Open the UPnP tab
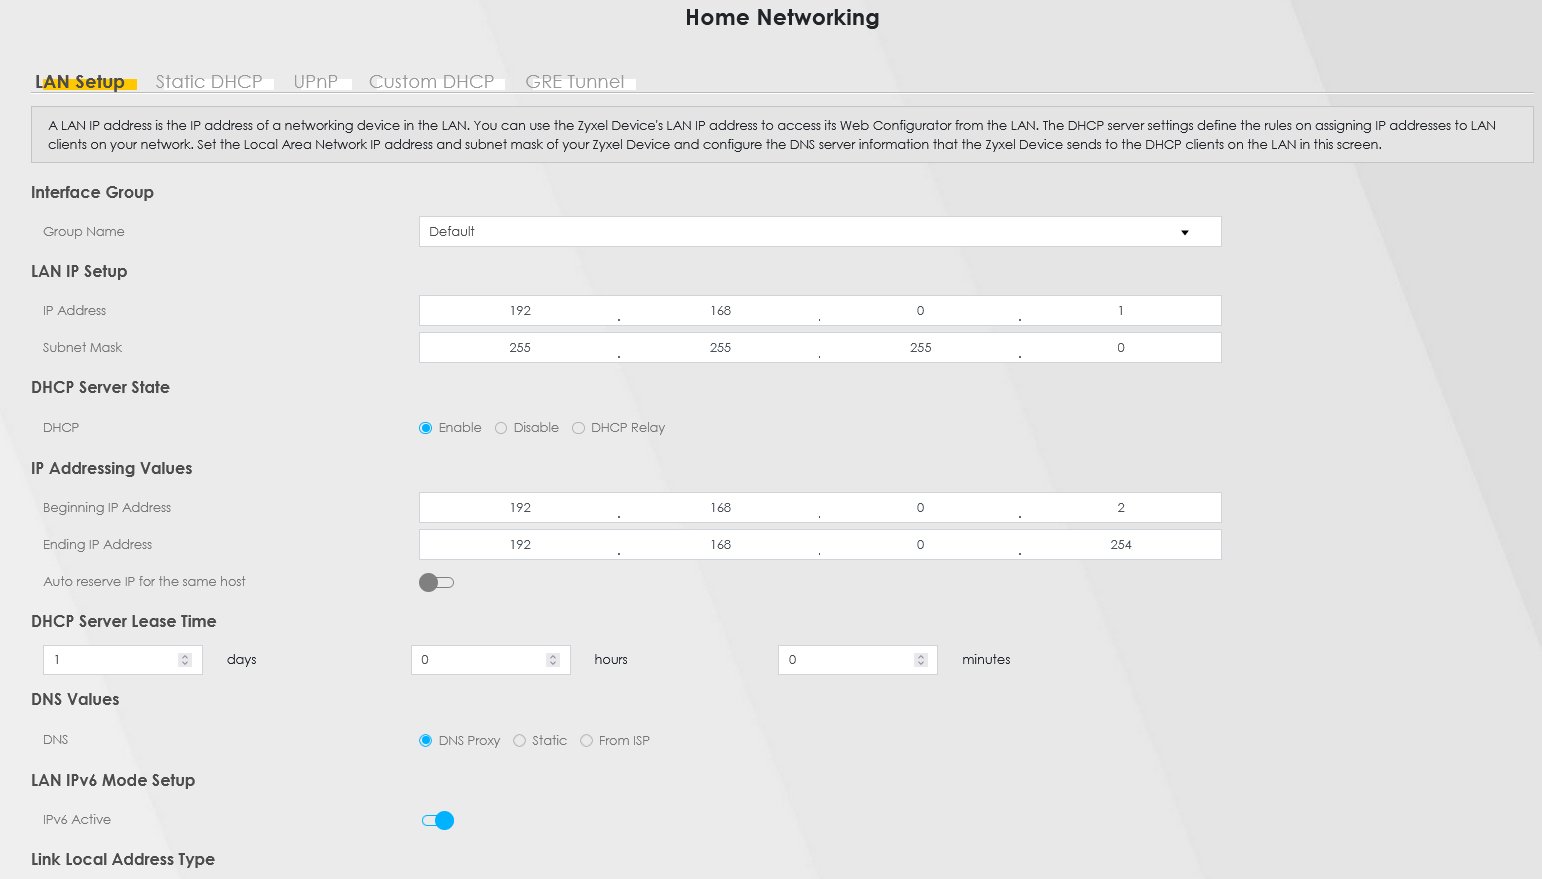 (x=315, y=82)
